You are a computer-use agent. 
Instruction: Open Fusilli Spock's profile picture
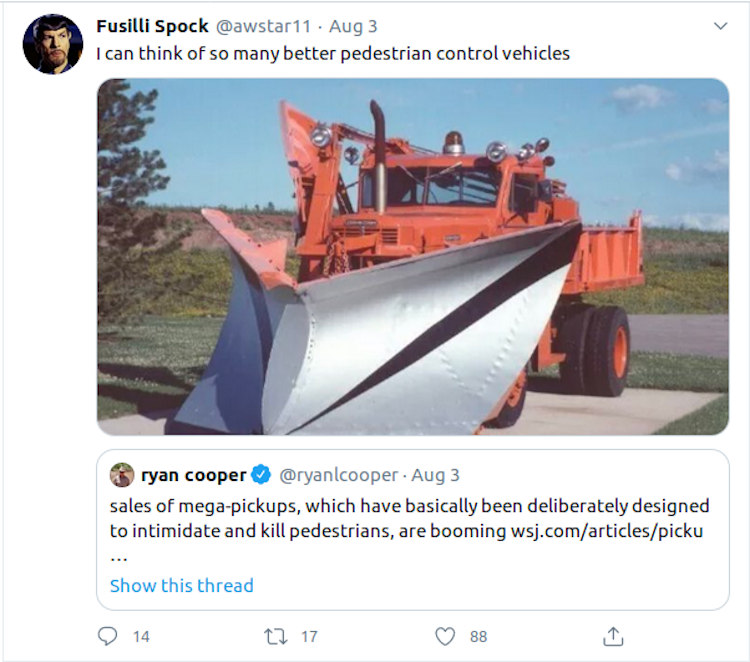click(52, 44)
